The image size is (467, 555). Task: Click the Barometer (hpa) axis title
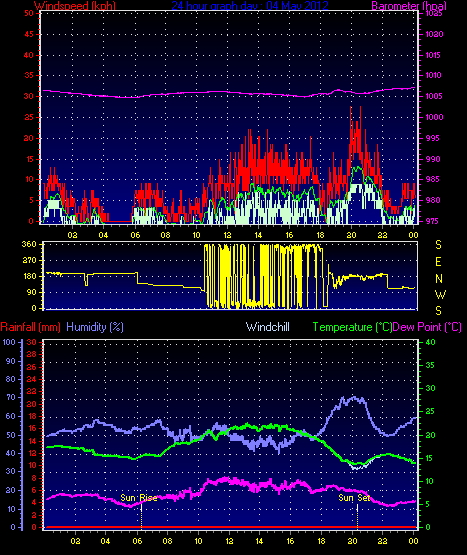click(x=409, y=5)
